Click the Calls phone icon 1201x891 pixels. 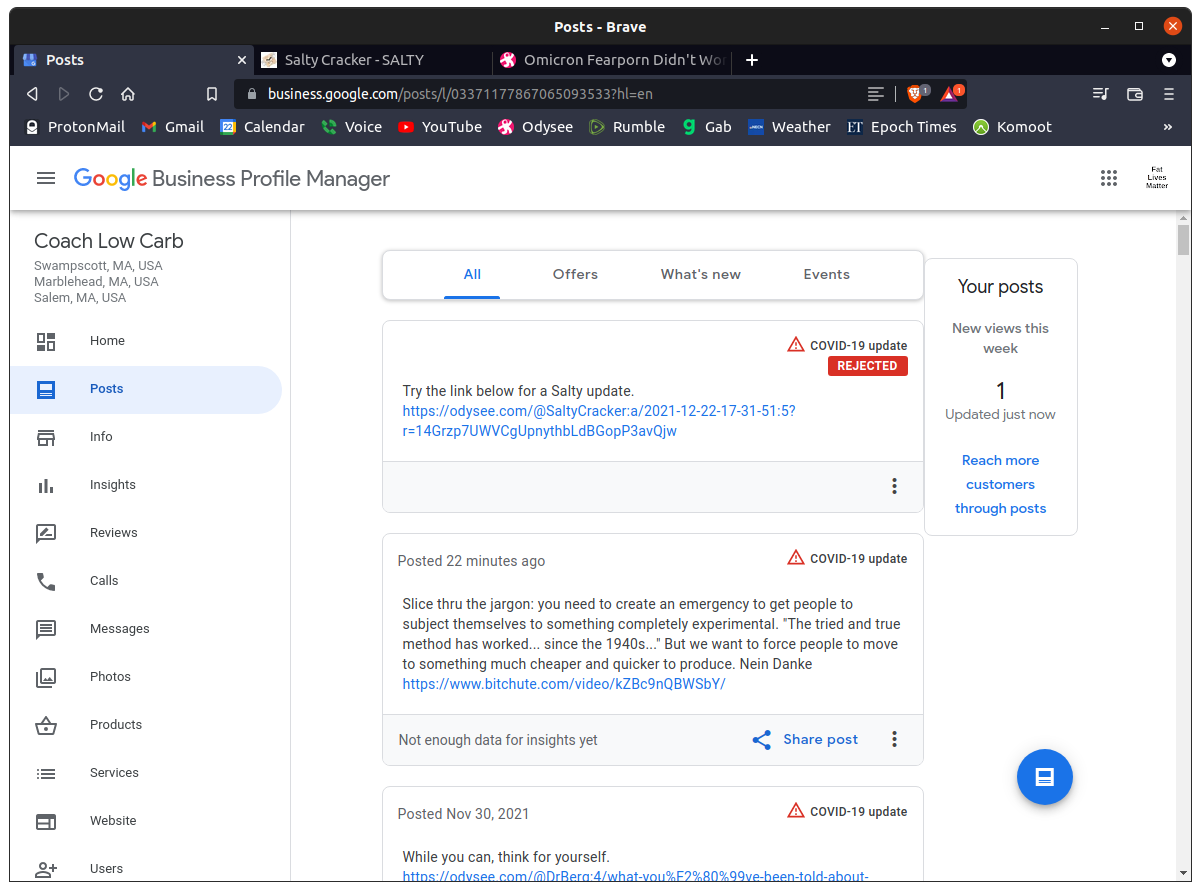pyautogui.click(x=46, y=581)
